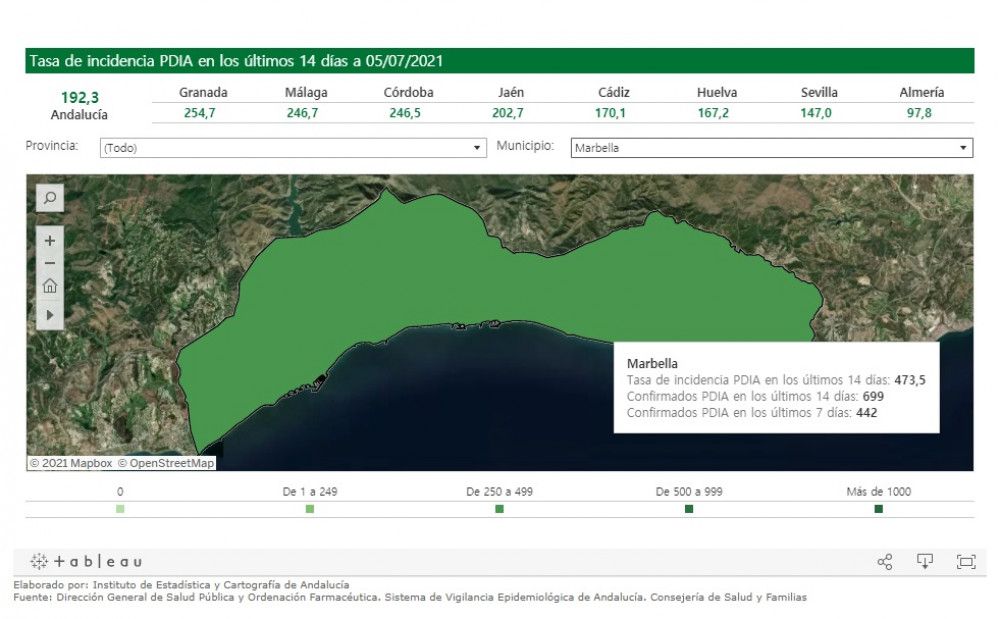Screen dimensions: 1000x619
Task: Click the Cádiz province header
Action: tap(614, 92)
